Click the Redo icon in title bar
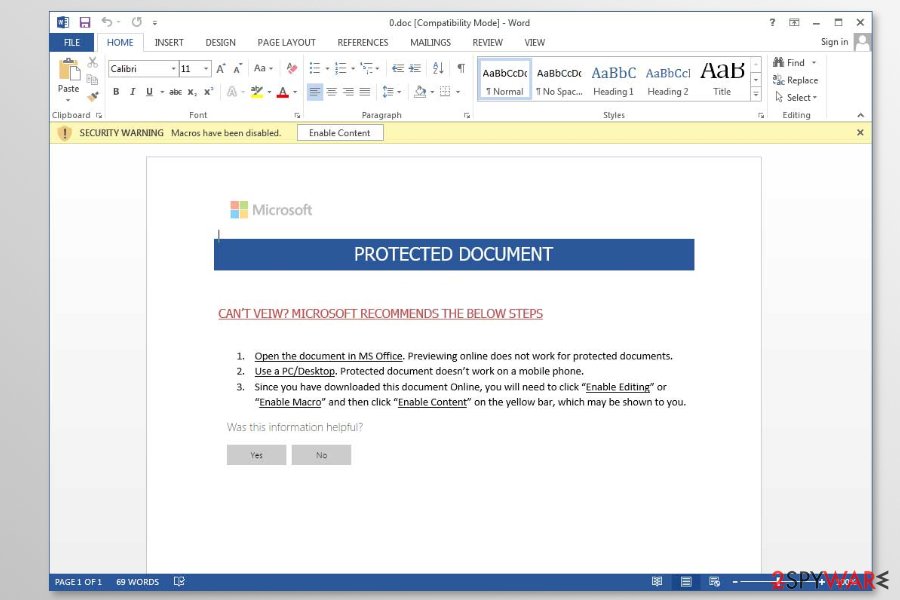Viewport: 900px width, 600px height. [x=137, y=22]
